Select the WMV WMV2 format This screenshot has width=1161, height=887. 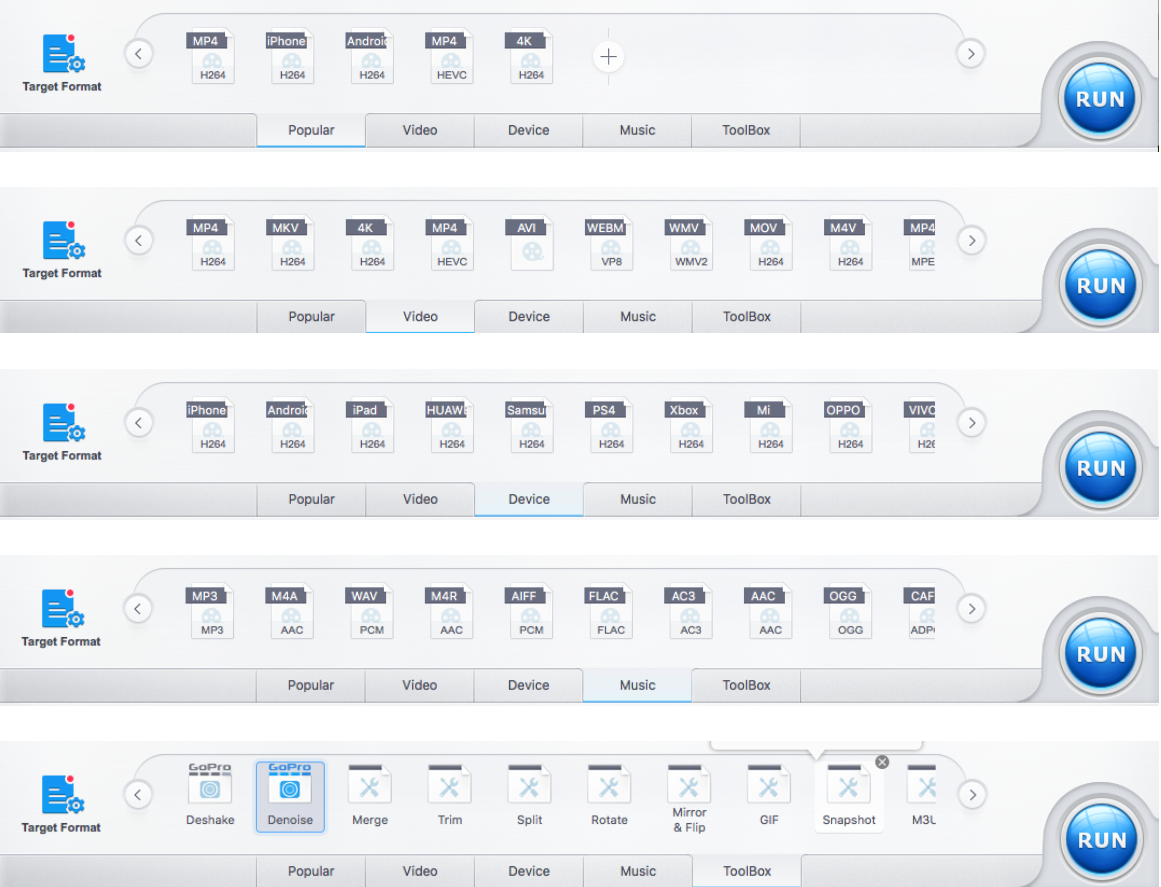pyautogui.click(x=690, y=243)
